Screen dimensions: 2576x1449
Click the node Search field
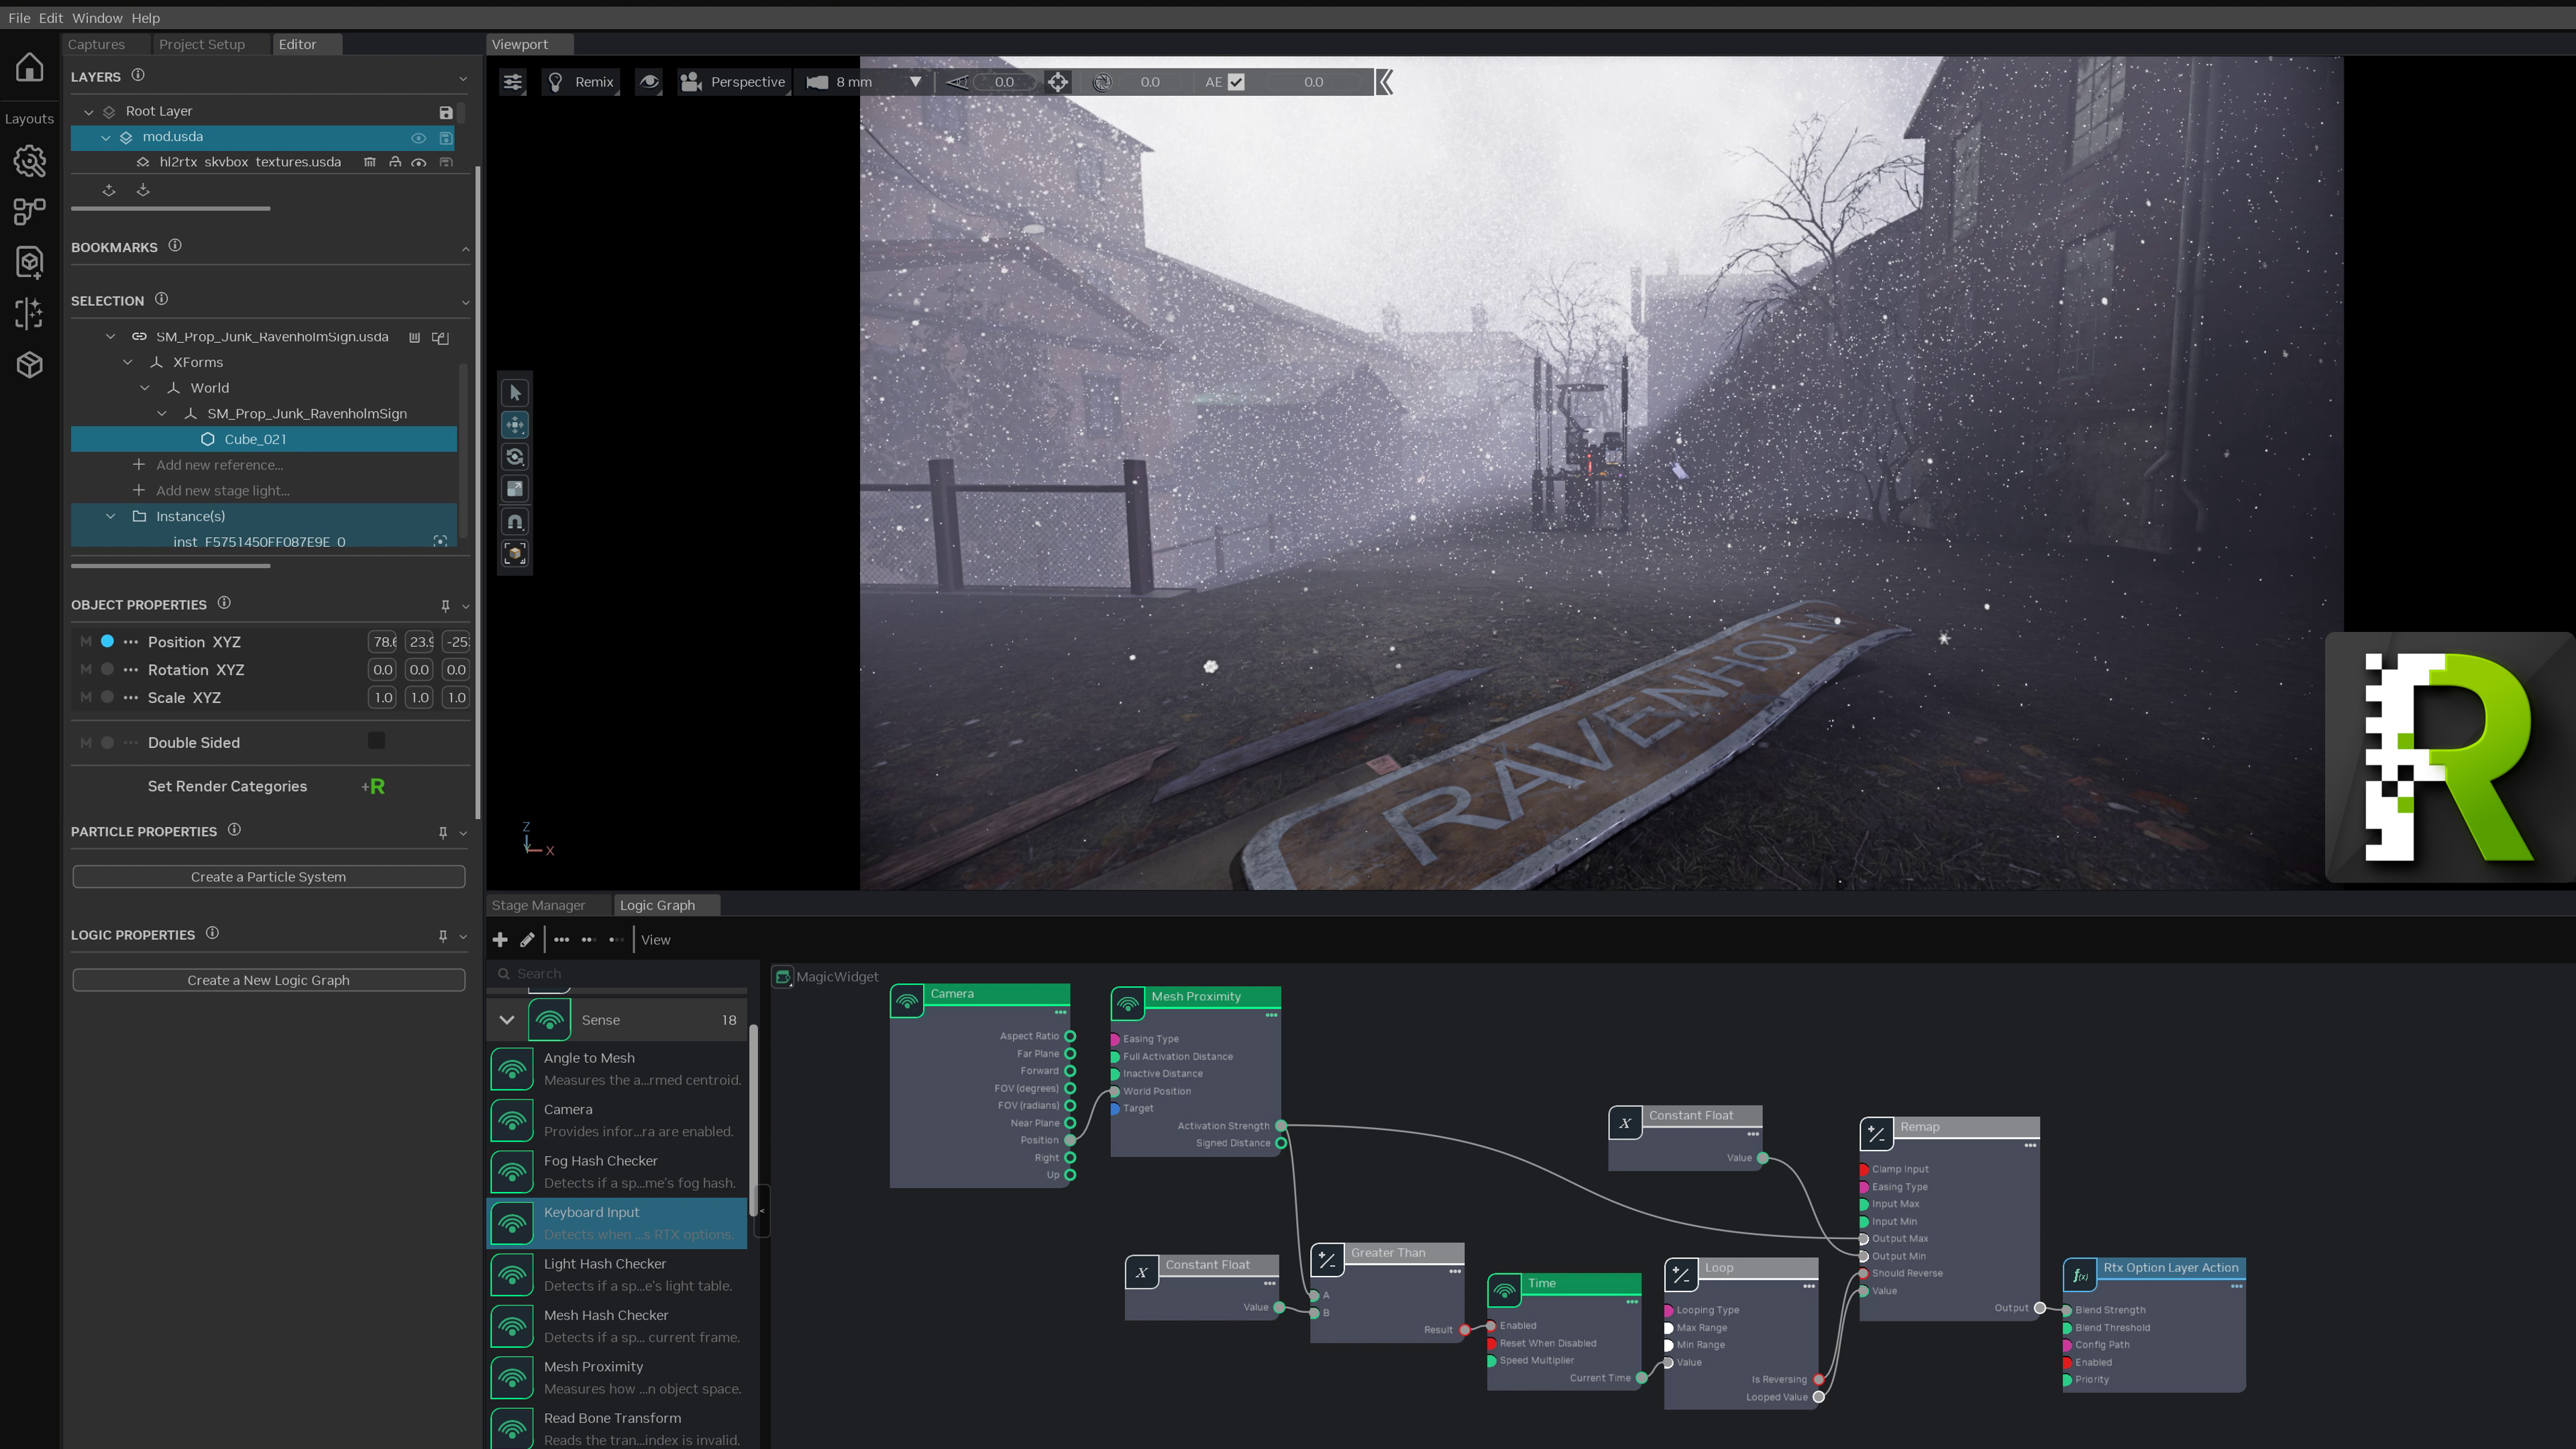point(625,974)
